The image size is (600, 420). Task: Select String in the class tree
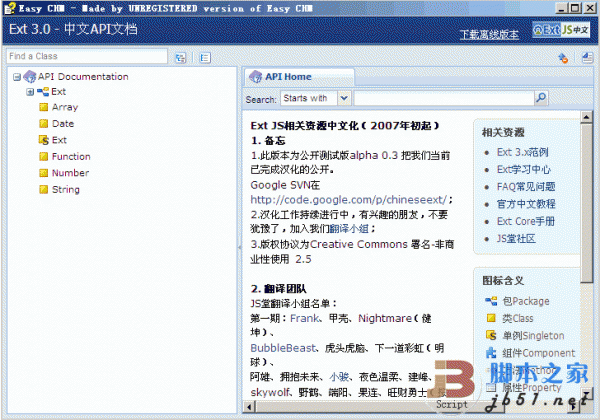click(66, 189)
